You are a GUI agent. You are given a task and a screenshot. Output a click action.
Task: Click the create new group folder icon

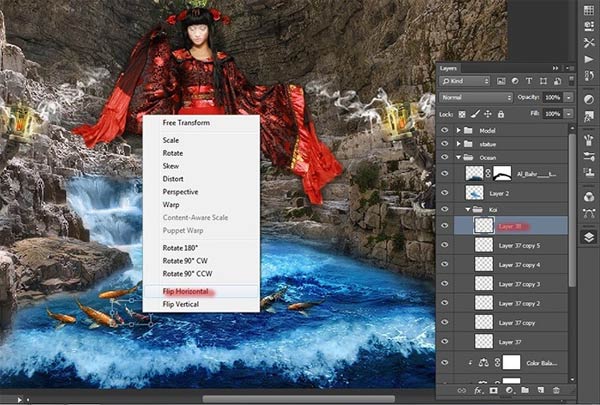[x=525, y=390]
